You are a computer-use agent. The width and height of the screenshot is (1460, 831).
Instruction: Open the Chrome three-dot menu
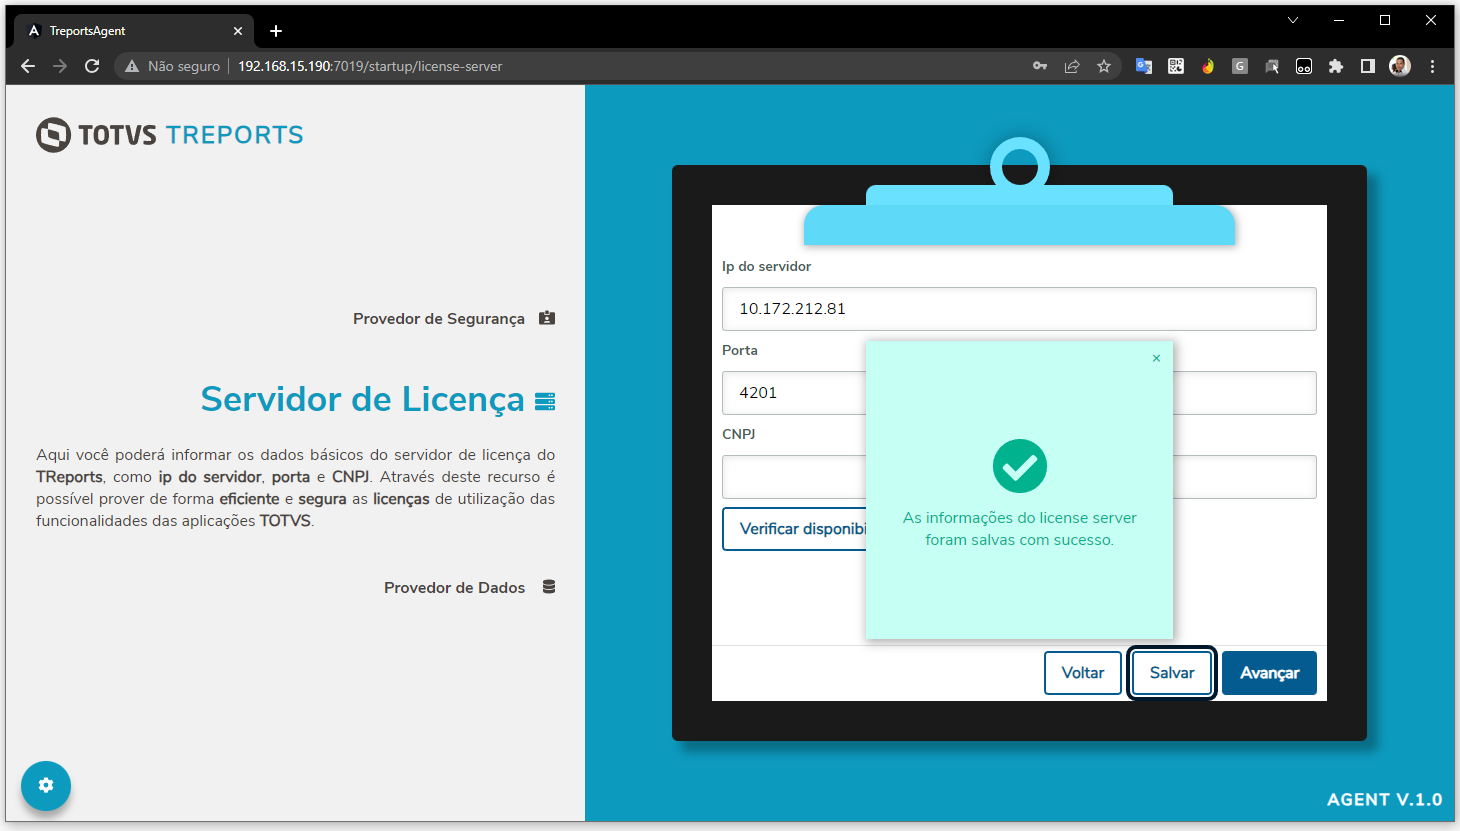pos(1432,66)
